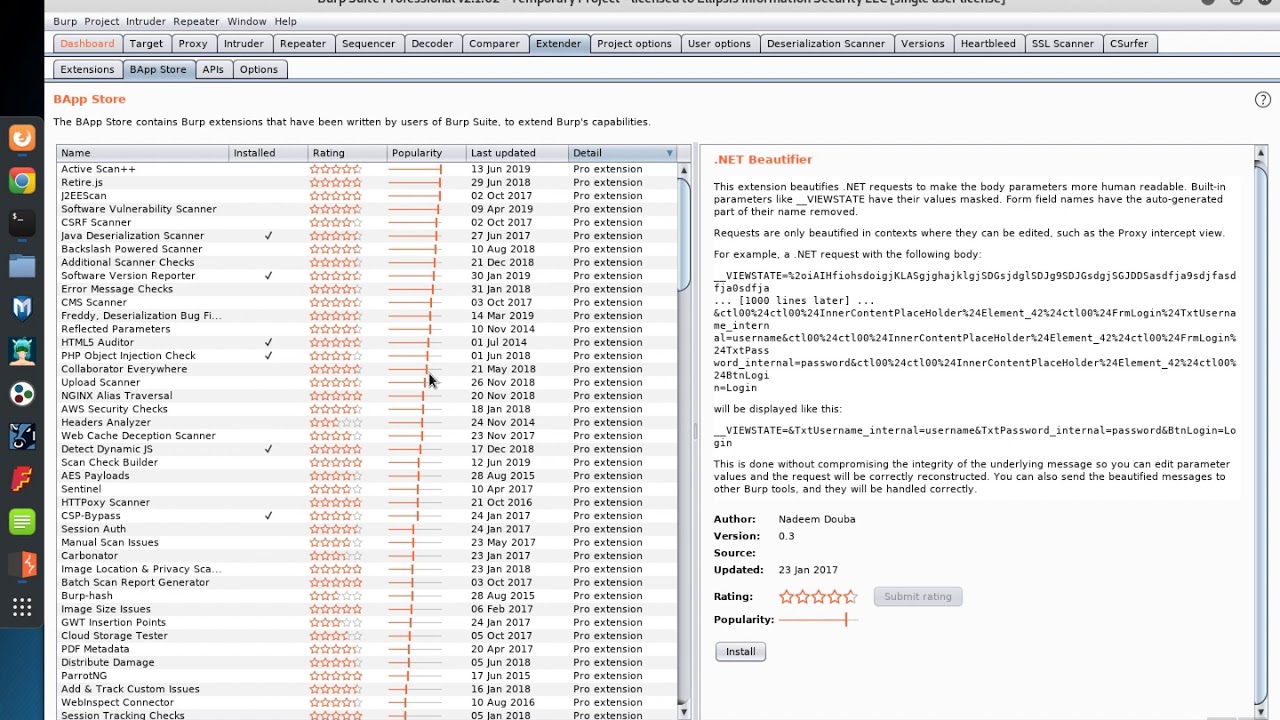Select the AES Payloads extension

coord(367,476)
